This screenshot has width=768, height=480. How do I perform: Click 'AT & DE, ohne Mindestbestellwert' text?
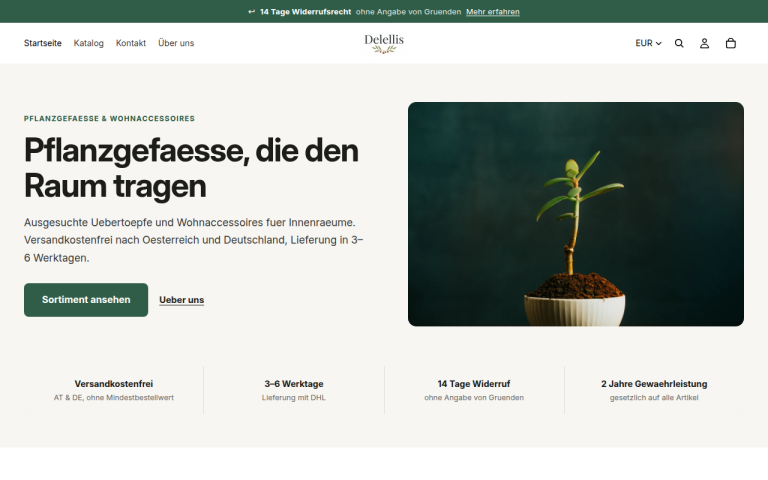(x=114, y=398)
